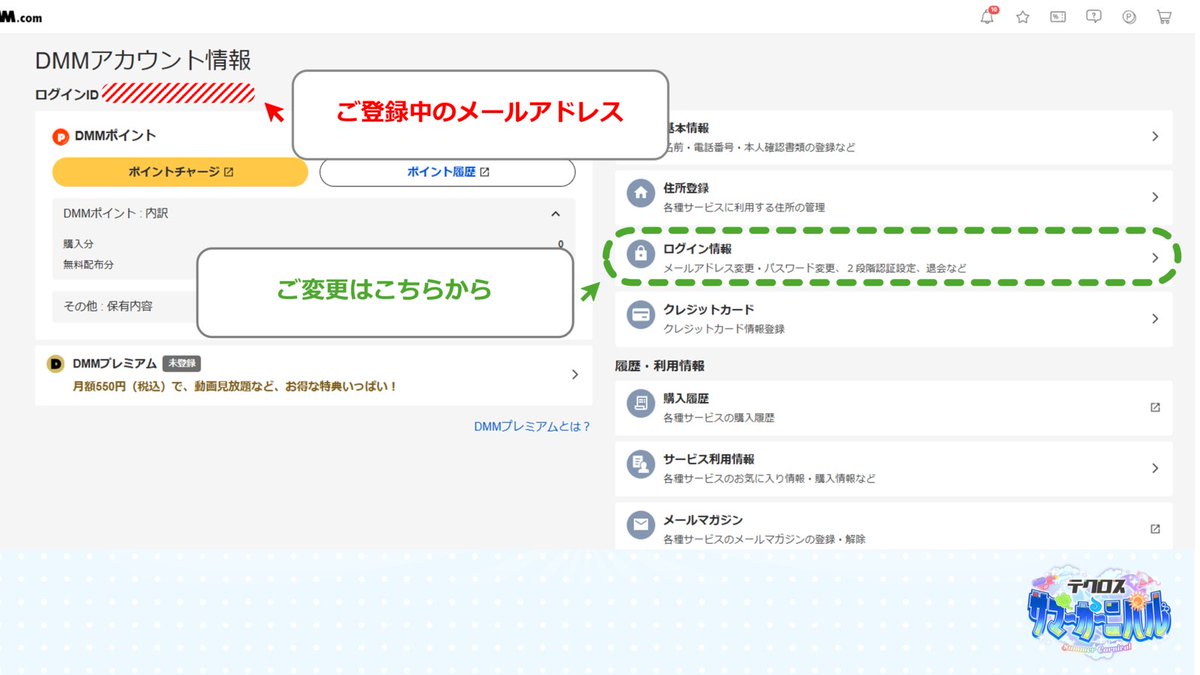Screen dimensions: 1200x675
Task: Open the notifications bell icon
Action: click(x=988, y=16)
